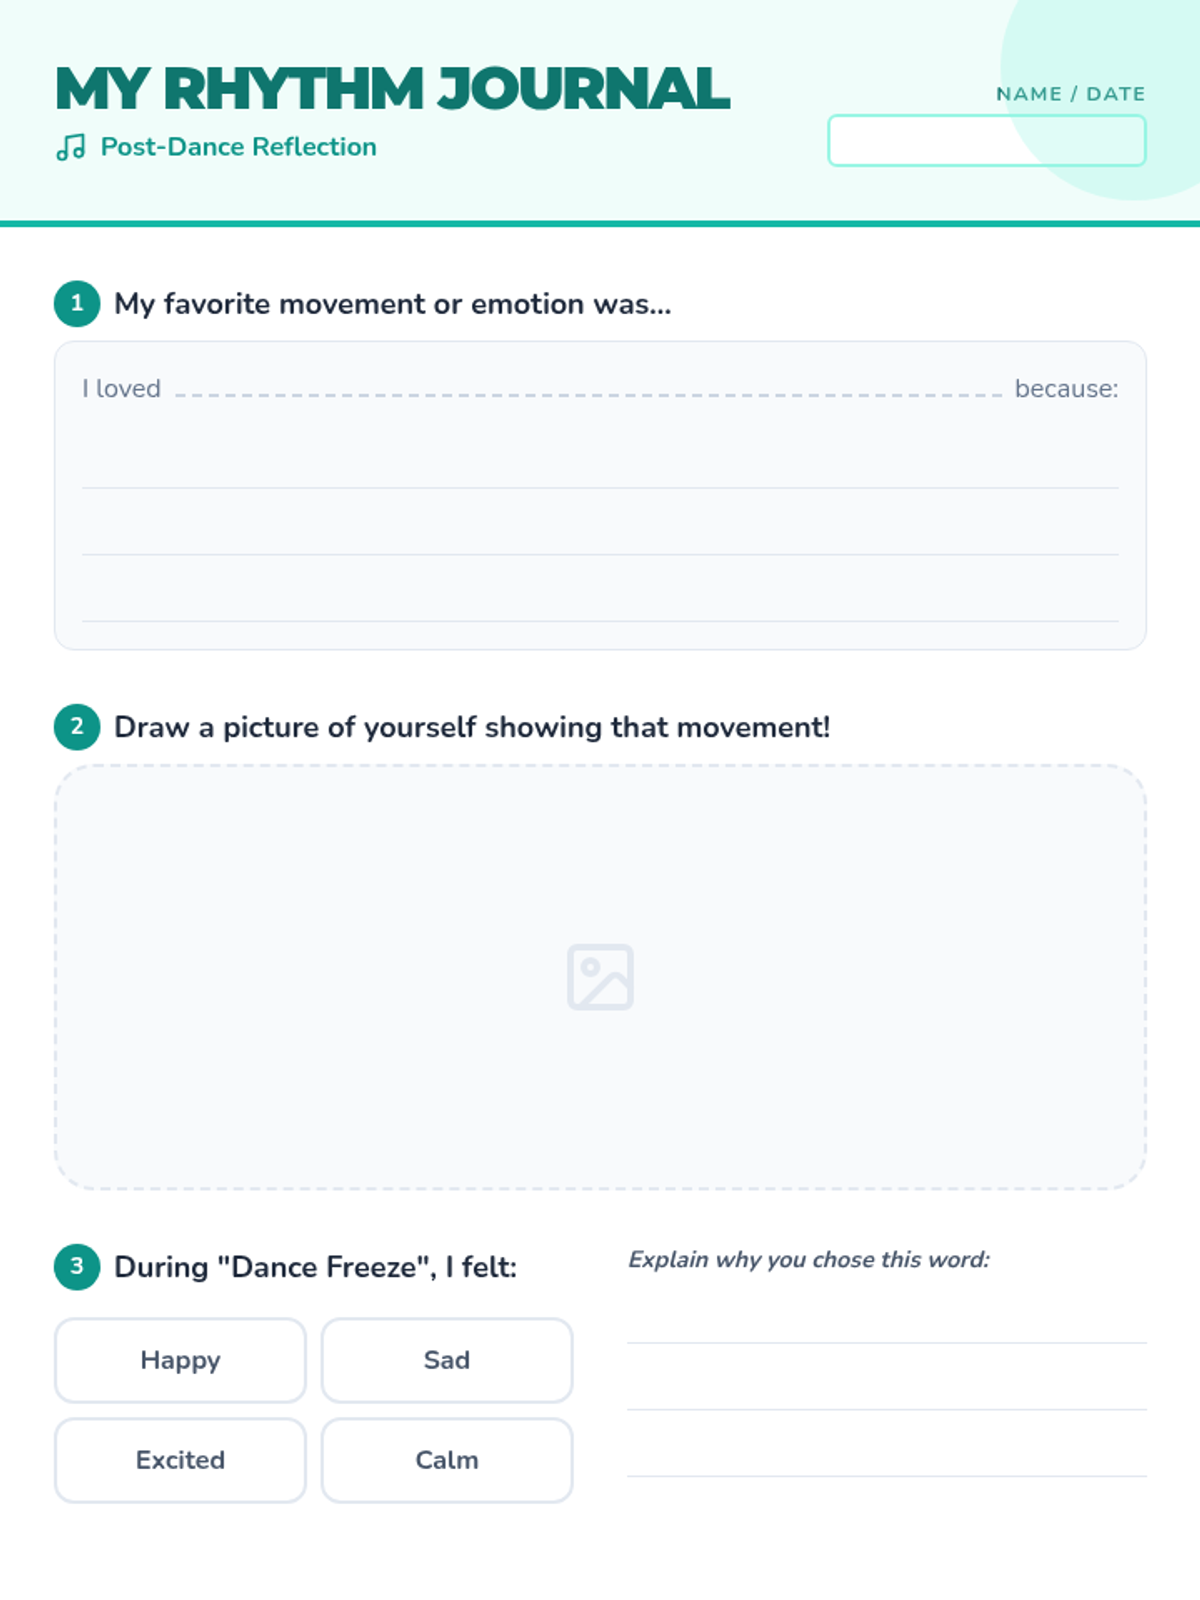Click the Name / Date input box
Viewport: 1200px width, 1600px height.
987,140
